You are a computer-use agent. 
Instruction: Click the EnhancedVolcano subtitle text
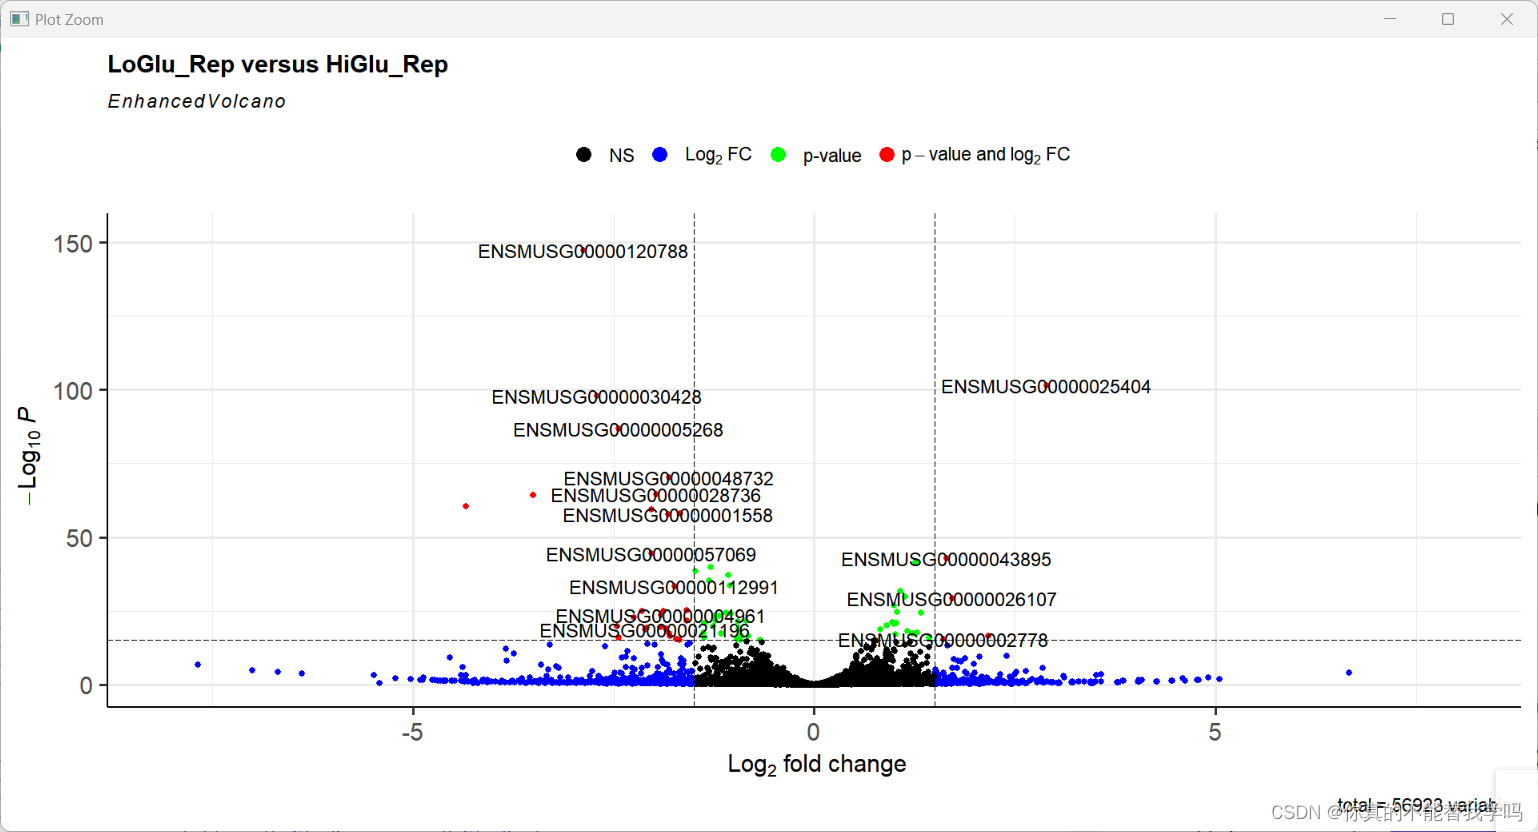pos(196,101)
